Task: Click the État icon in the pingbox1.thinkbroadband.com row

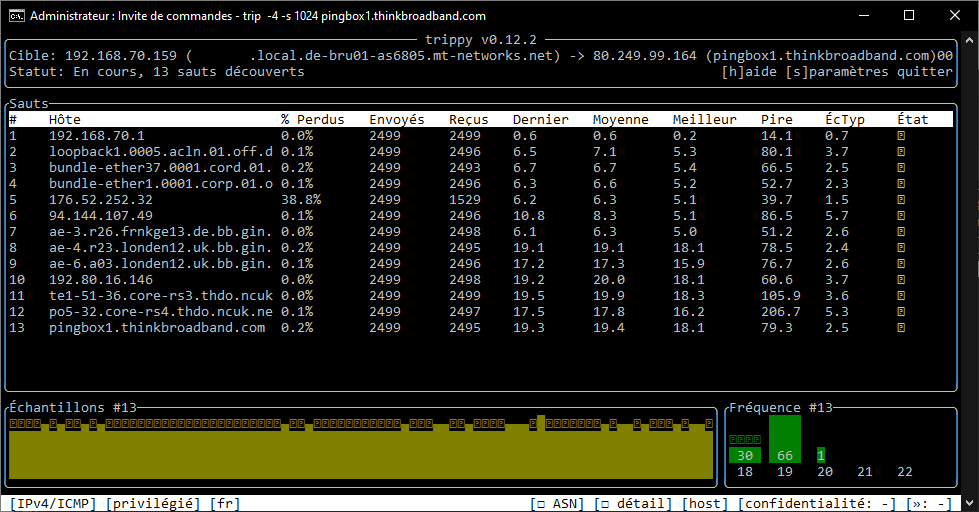Action: coord(901,328)
